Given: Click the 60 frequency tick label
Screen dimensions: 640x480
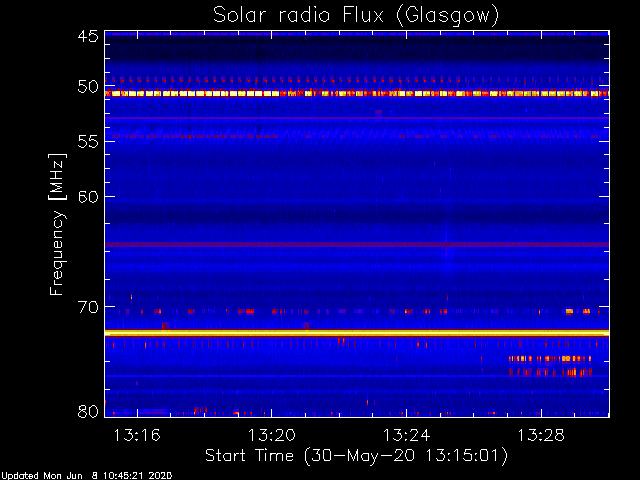Looking at the screenshot, I should (88, 197).
